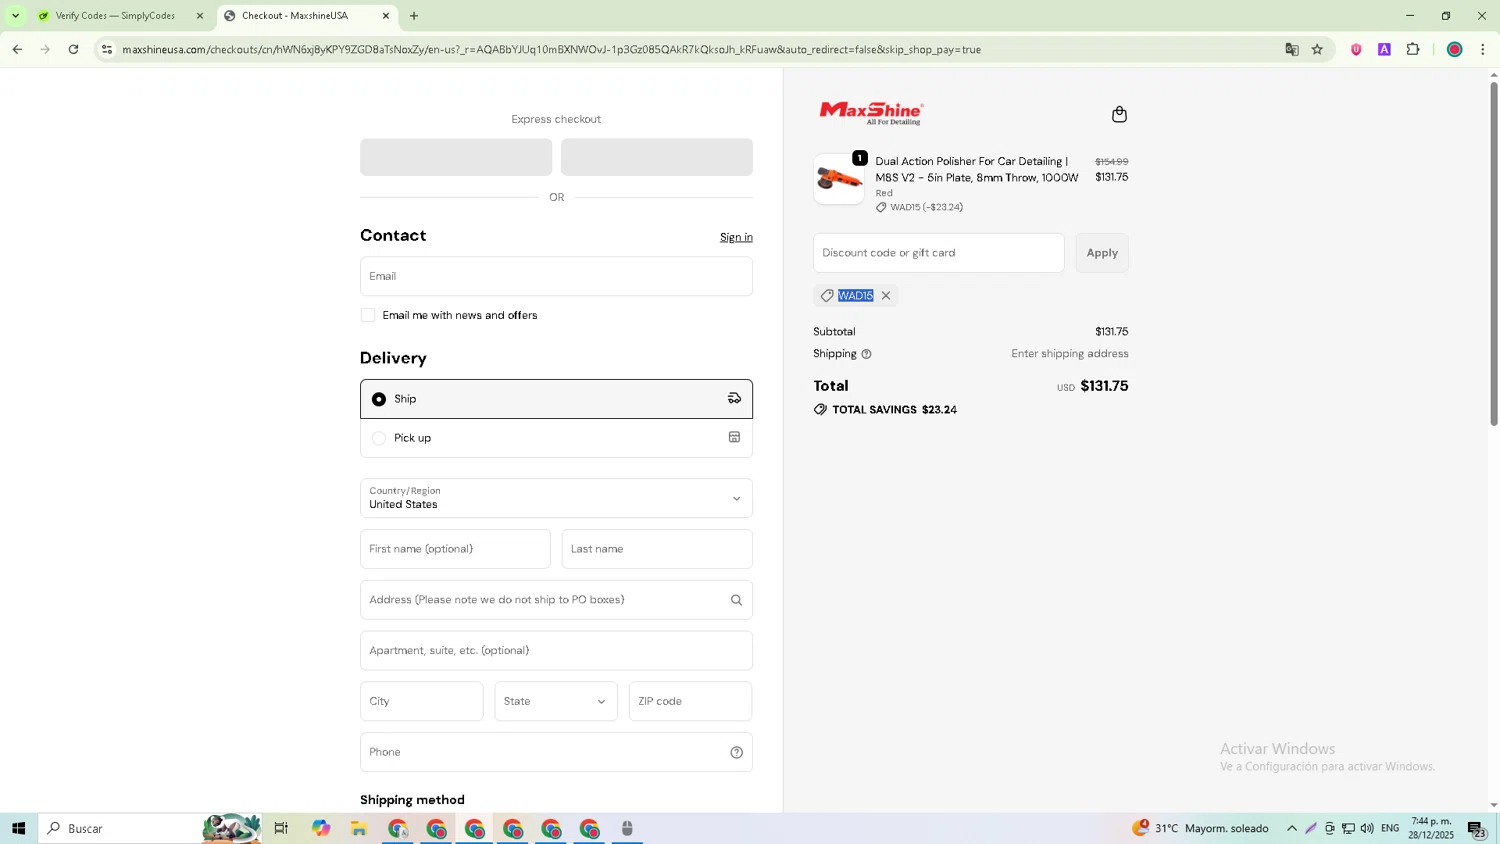Image resolution: width=1500 pixels, height=844 pixels.
Task: Reload the checkout page
Action: tap(73, 49)
